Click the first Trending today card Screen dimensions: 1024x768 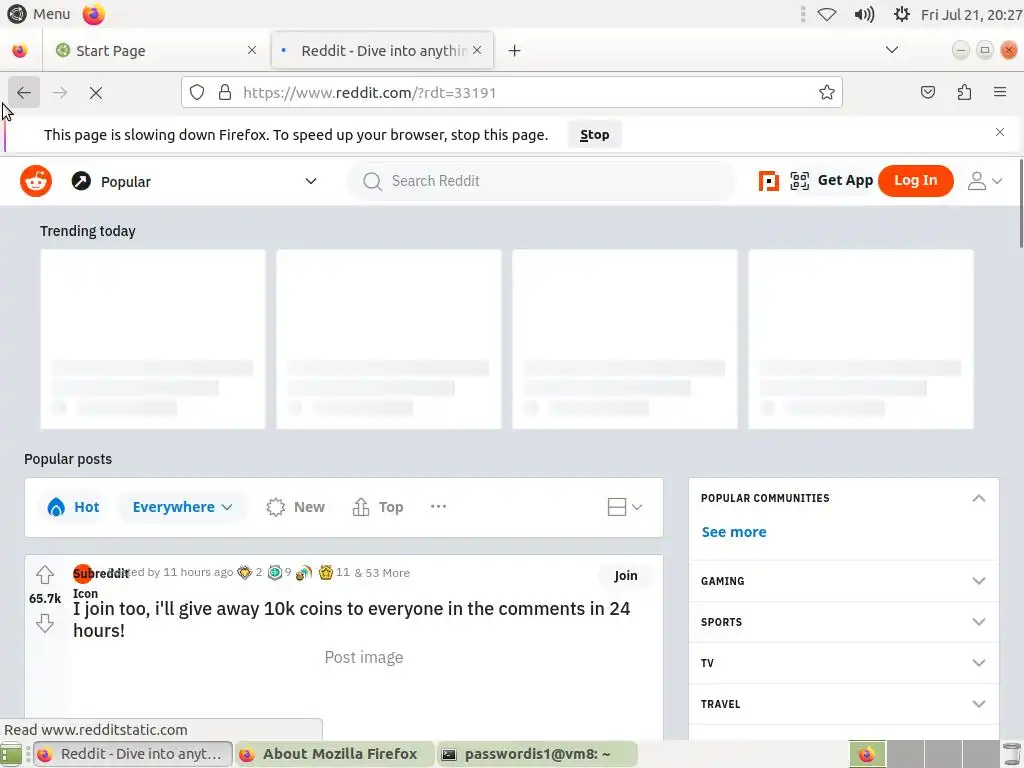tap(153, 339)
